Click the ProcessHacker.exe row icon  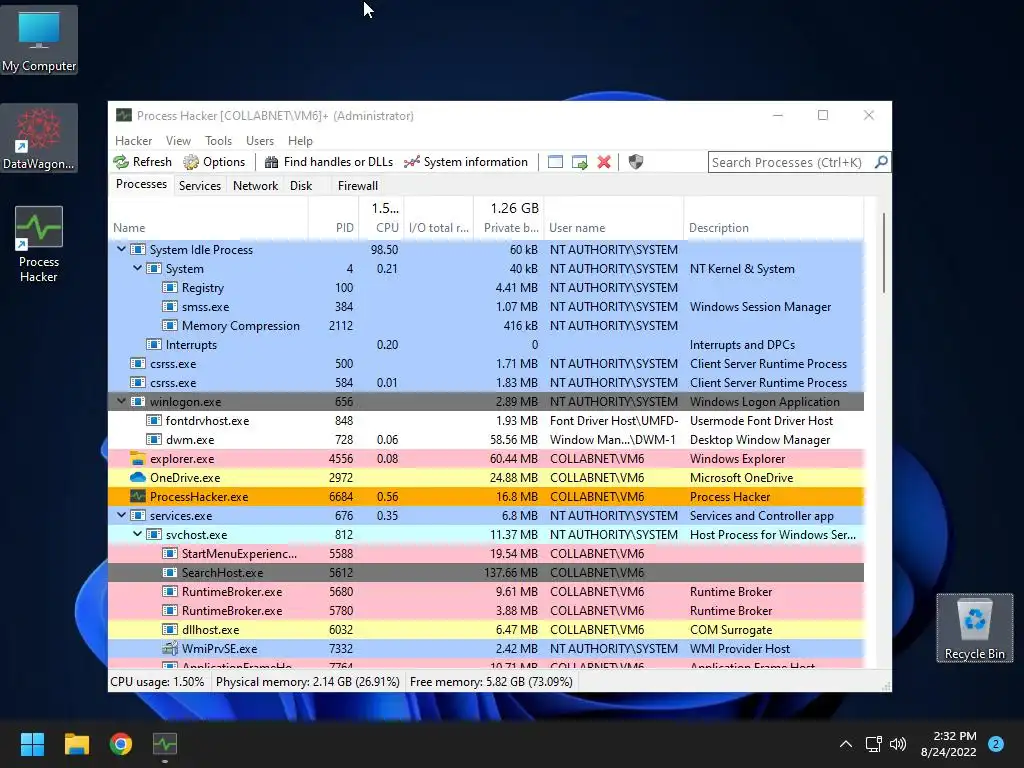pos(137,496)
